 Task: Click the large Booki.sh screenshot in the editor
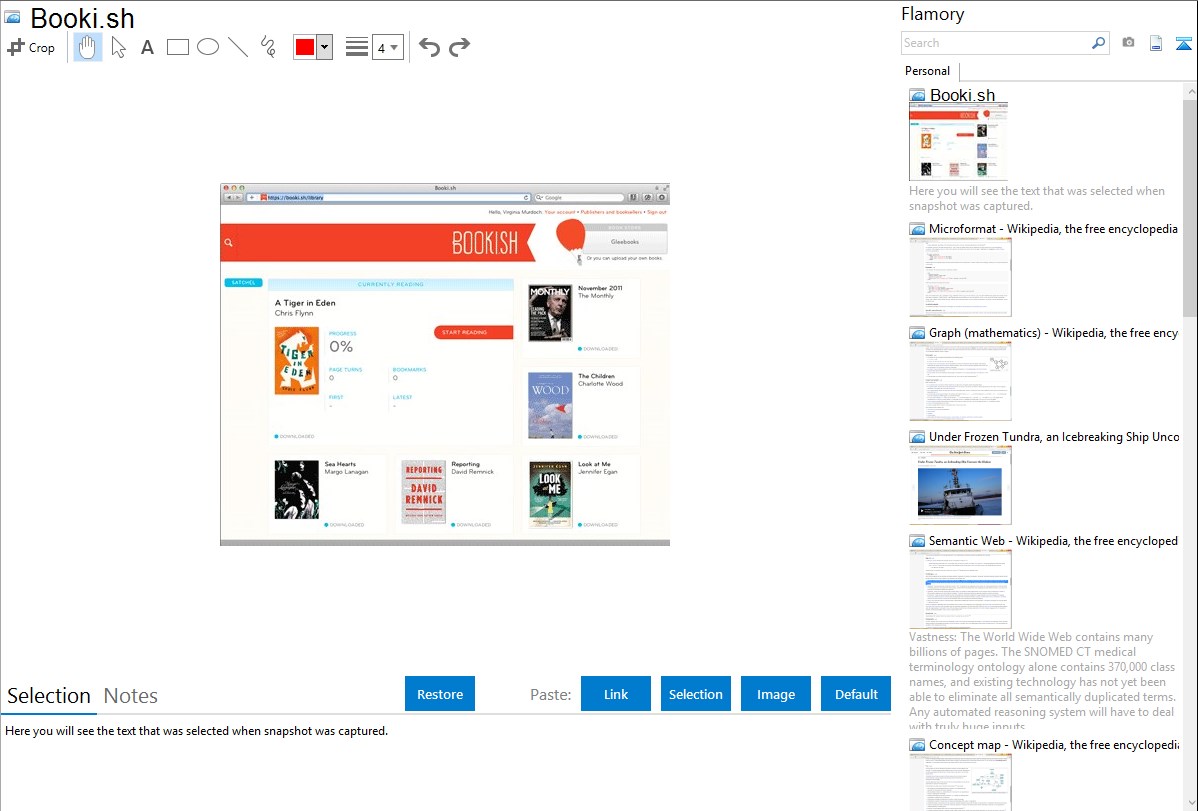[x=445, y=364]
